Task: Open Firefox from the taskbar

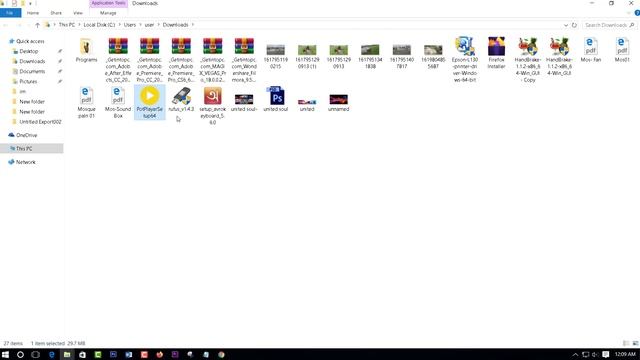Action: tap(160, 355)
